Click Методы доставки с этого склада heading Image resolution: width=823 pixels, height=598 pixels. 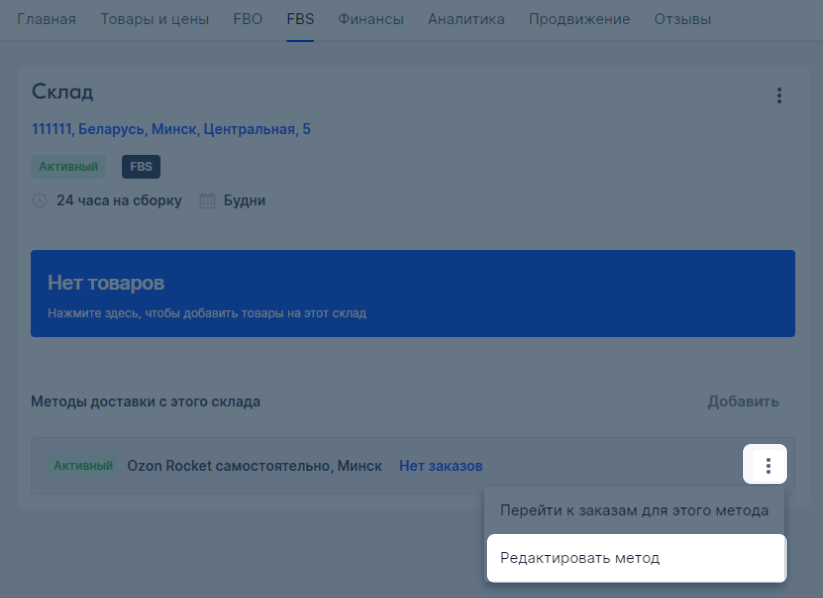(x=145, y=402)
